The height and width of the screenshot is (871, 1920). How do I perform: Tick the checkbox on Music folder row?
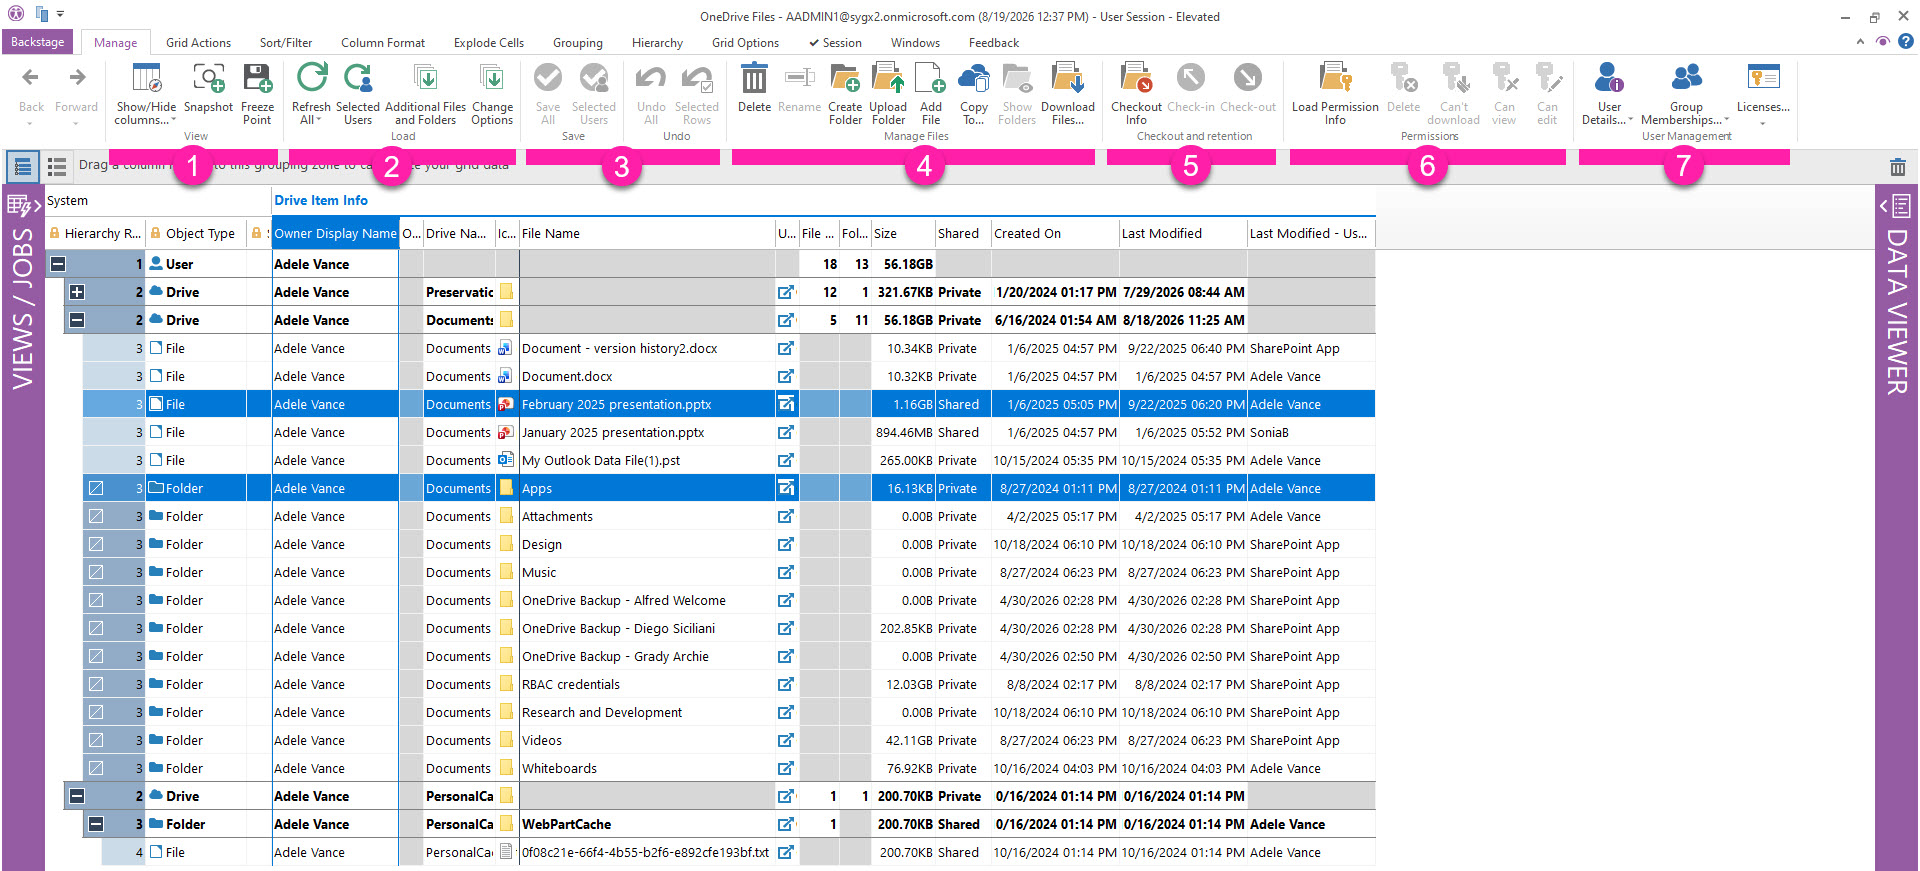tap(96, 573)
